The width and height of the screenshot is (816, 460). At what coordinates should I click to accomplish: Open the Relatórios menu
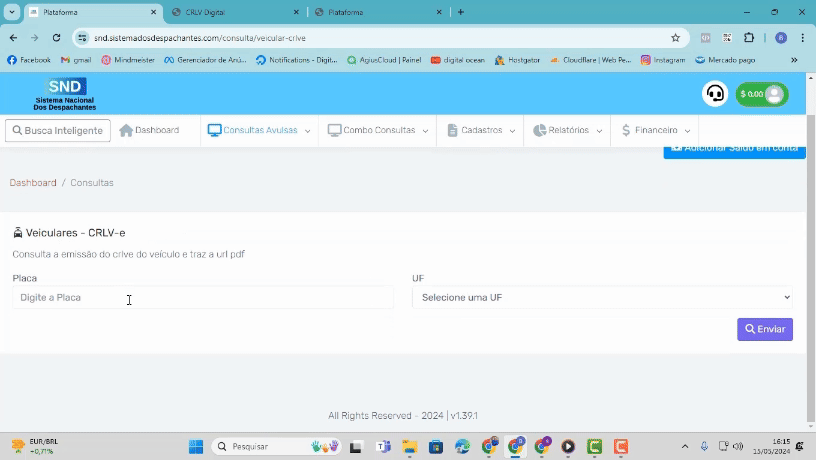point(568,130)
